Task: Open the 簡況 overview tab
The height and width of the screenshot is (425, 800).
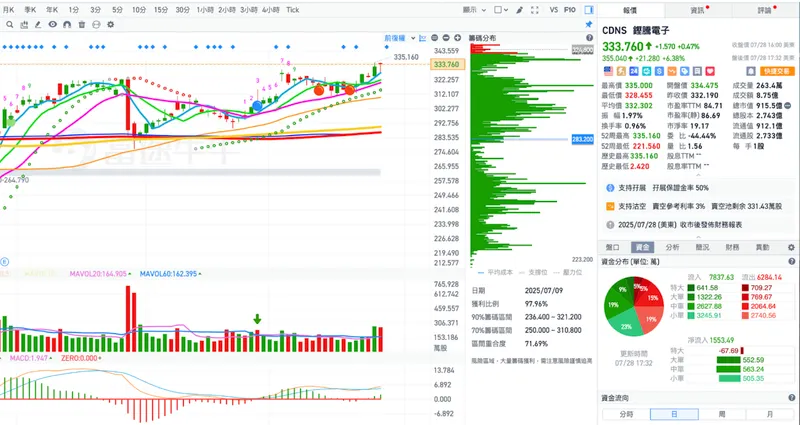Action: pos(703,247)
